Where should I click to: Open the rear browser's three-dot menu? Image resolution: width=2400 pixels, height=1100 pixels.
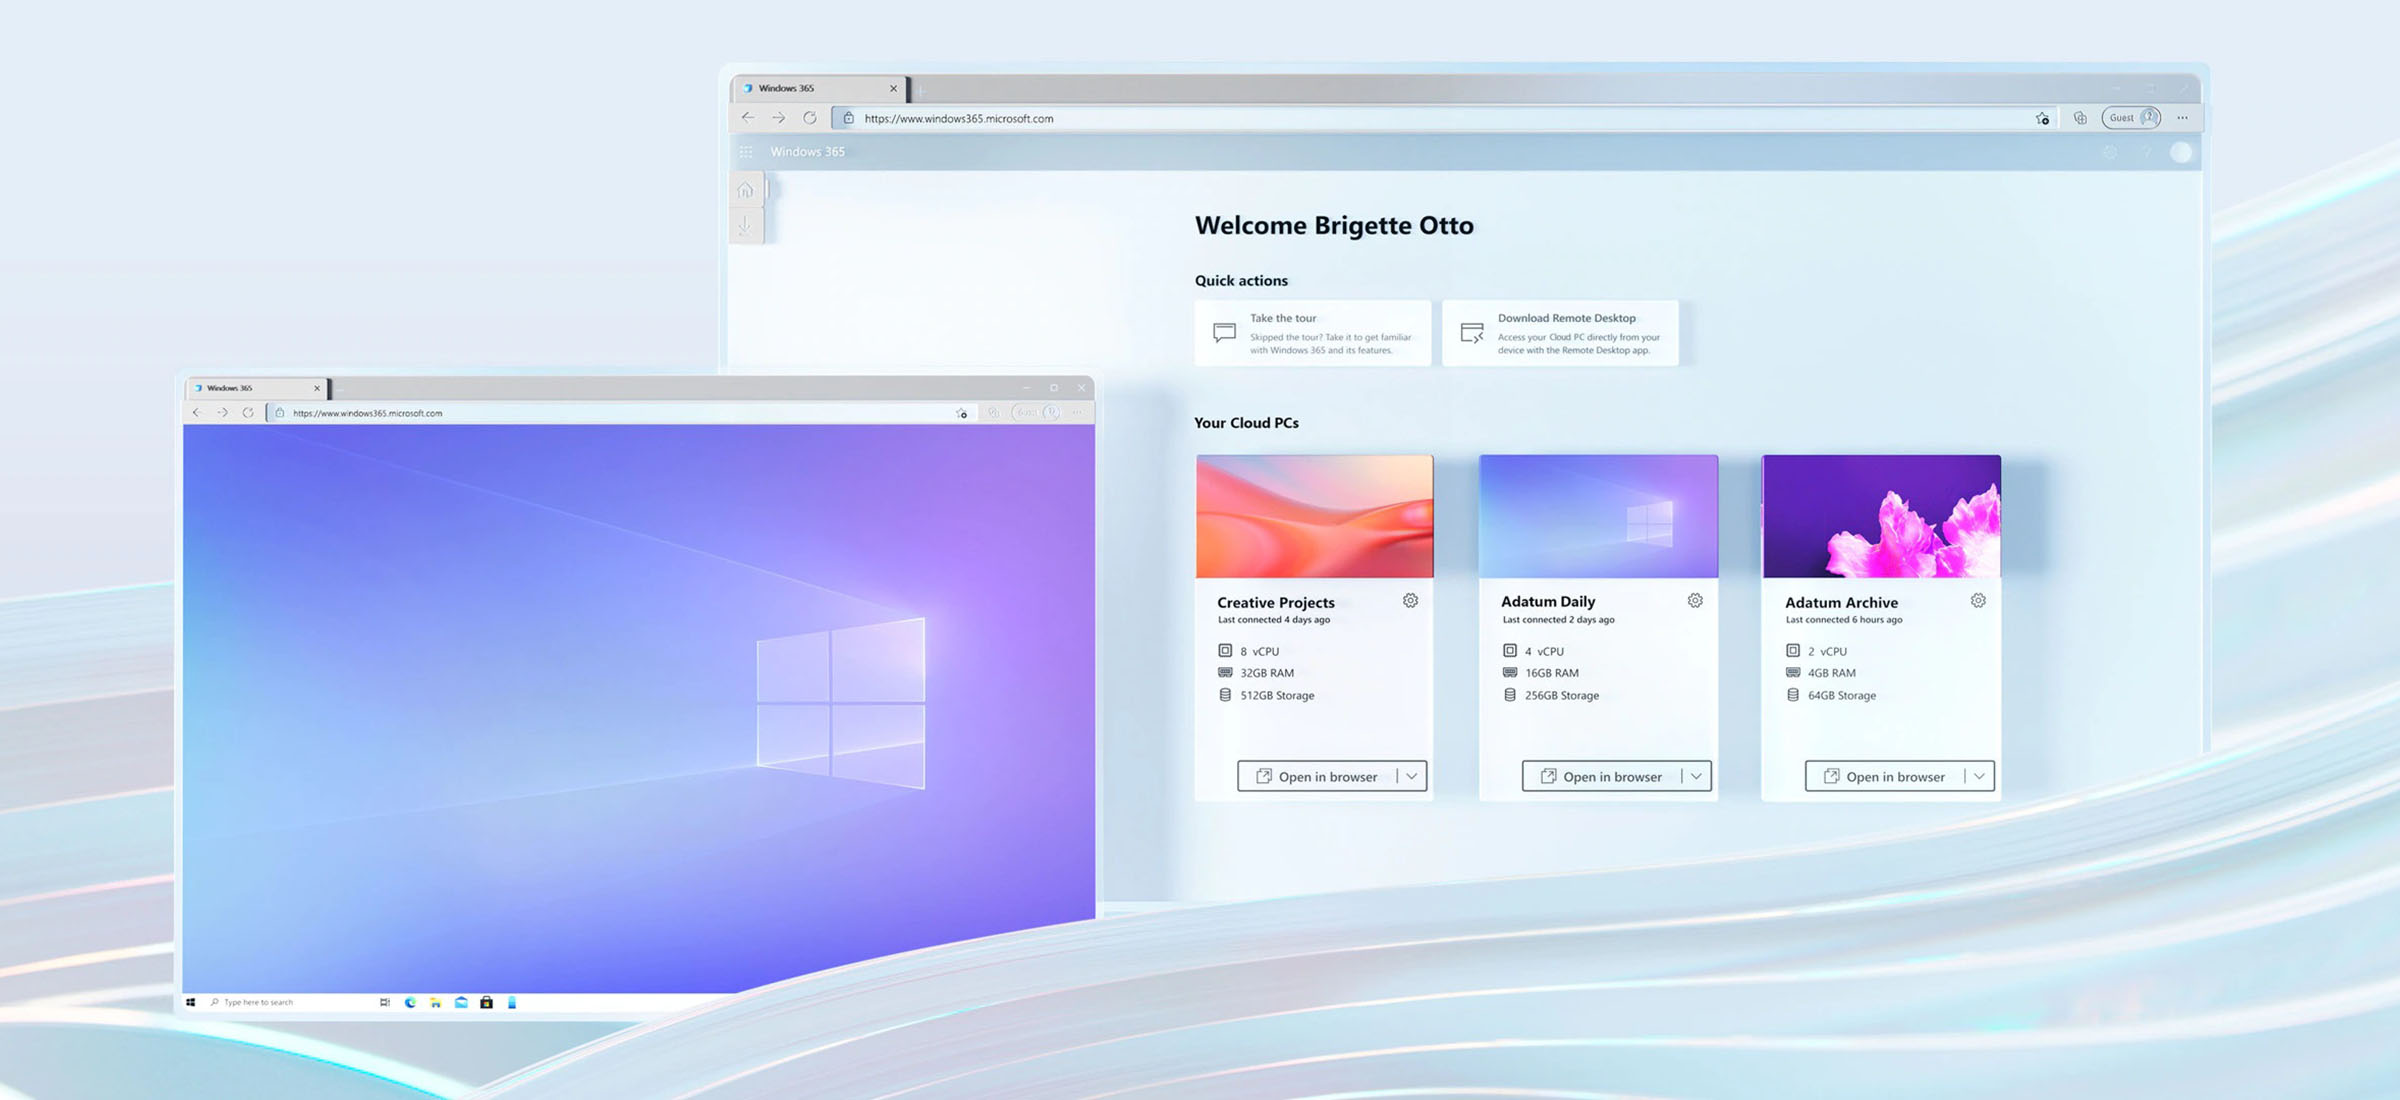(2183, 118)
